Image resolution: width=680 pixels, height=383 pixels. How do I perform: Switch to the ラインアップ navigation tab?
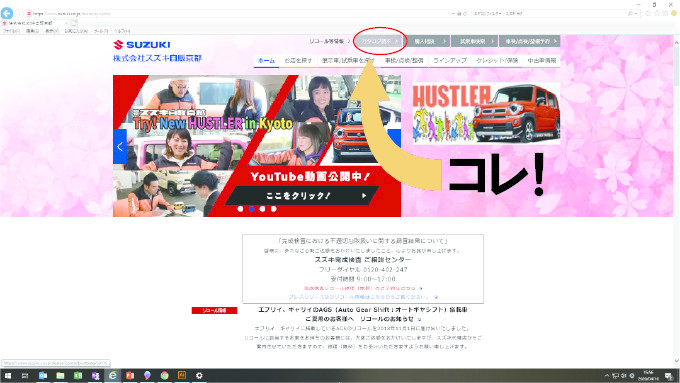click(x=450, y=60)
